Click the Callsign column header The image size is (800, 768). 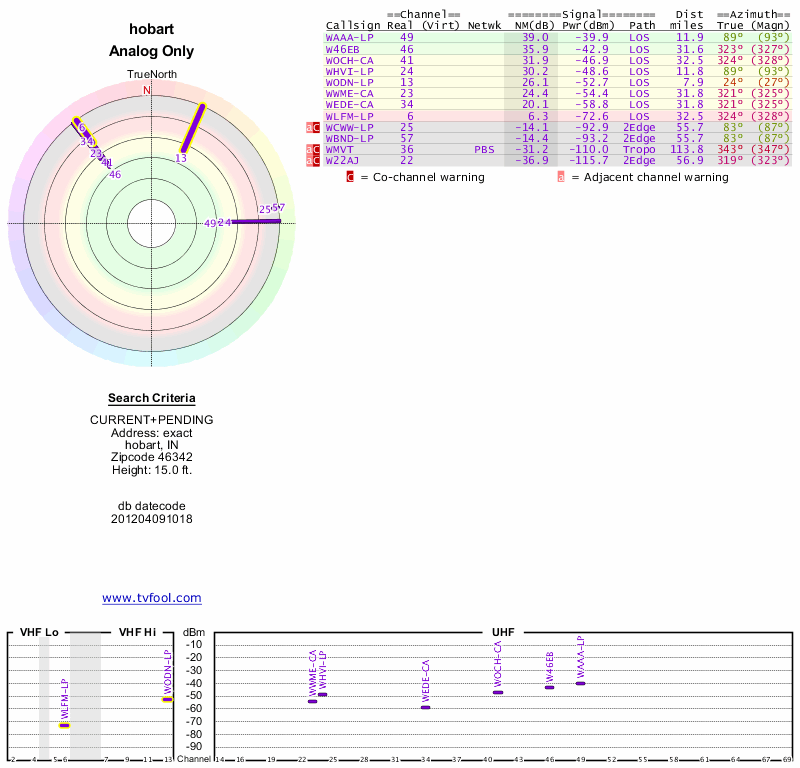point(353,26)
